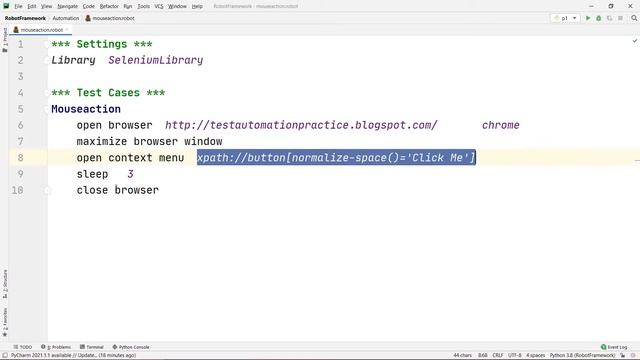Open the Terminal tool window
The image size is (640, 360).
[x=92, y=347]
